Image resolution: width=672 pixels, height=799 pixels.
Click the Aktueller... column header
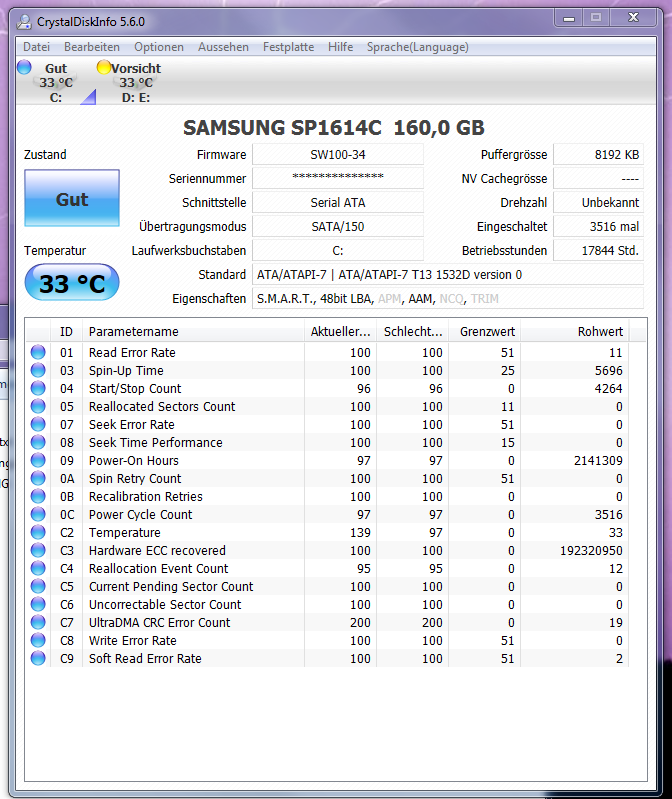(340, 332)
